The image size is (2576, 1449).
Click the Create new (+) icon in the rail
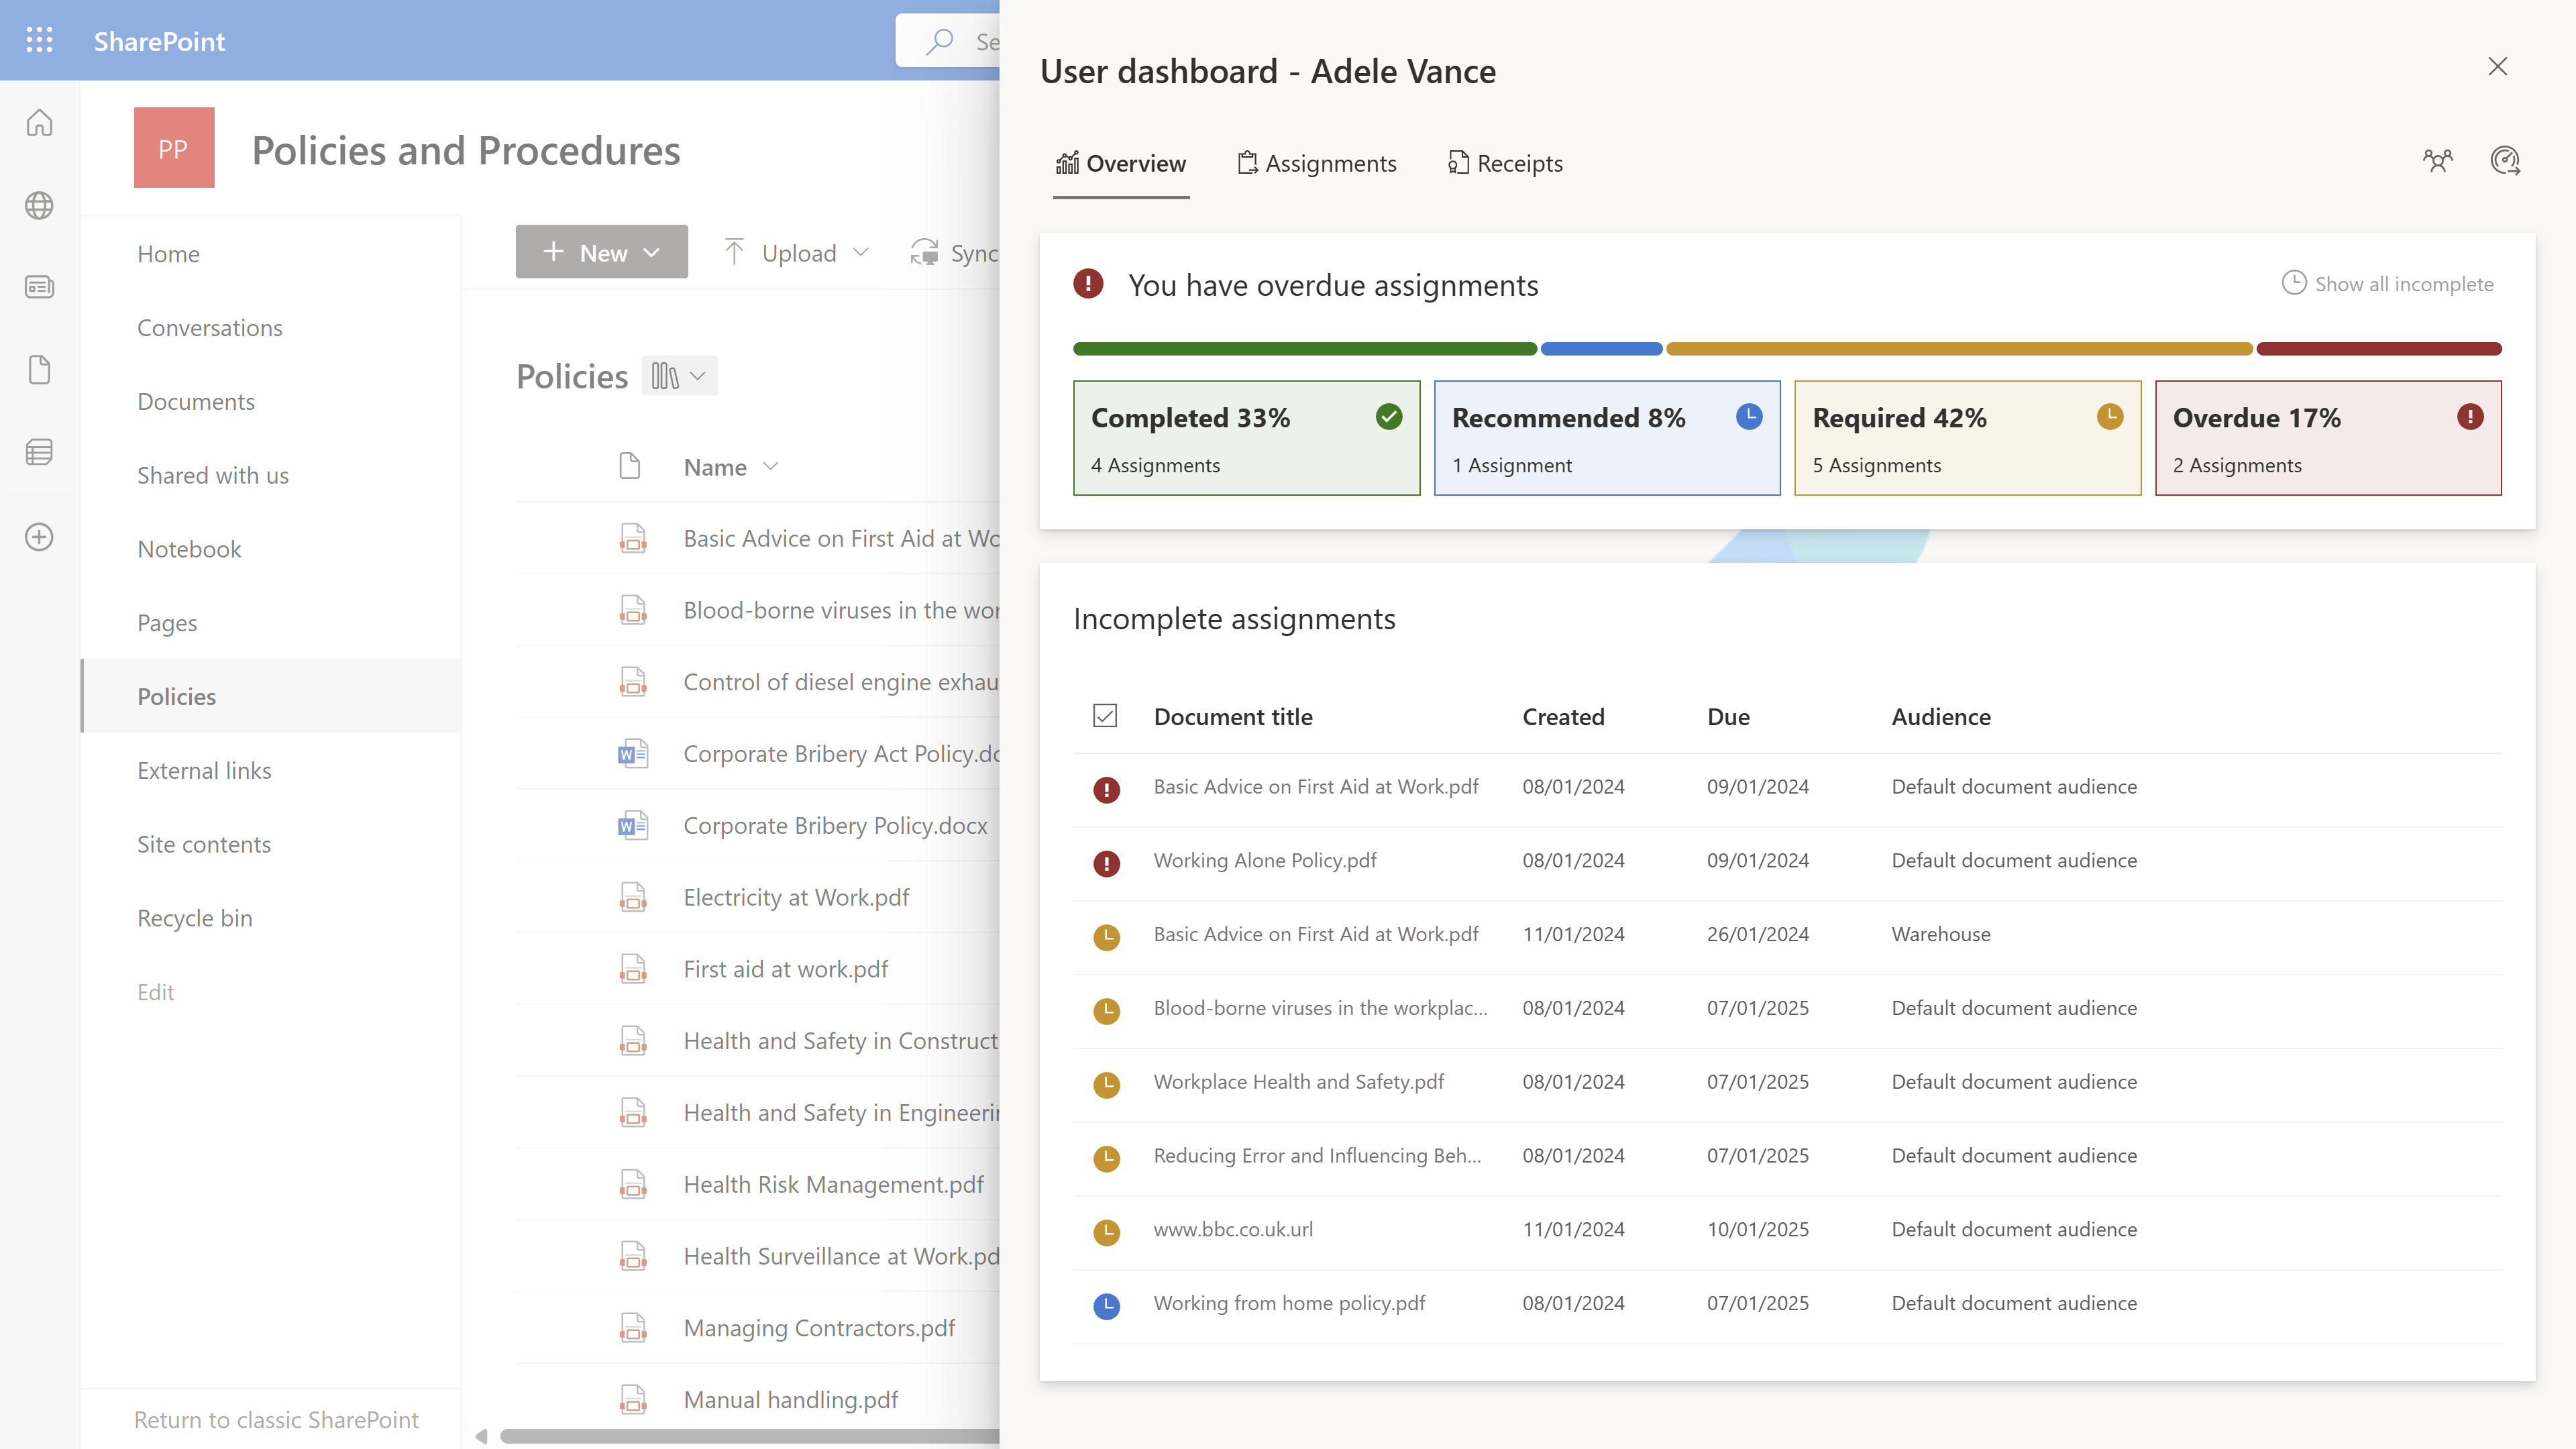point(39,537)
